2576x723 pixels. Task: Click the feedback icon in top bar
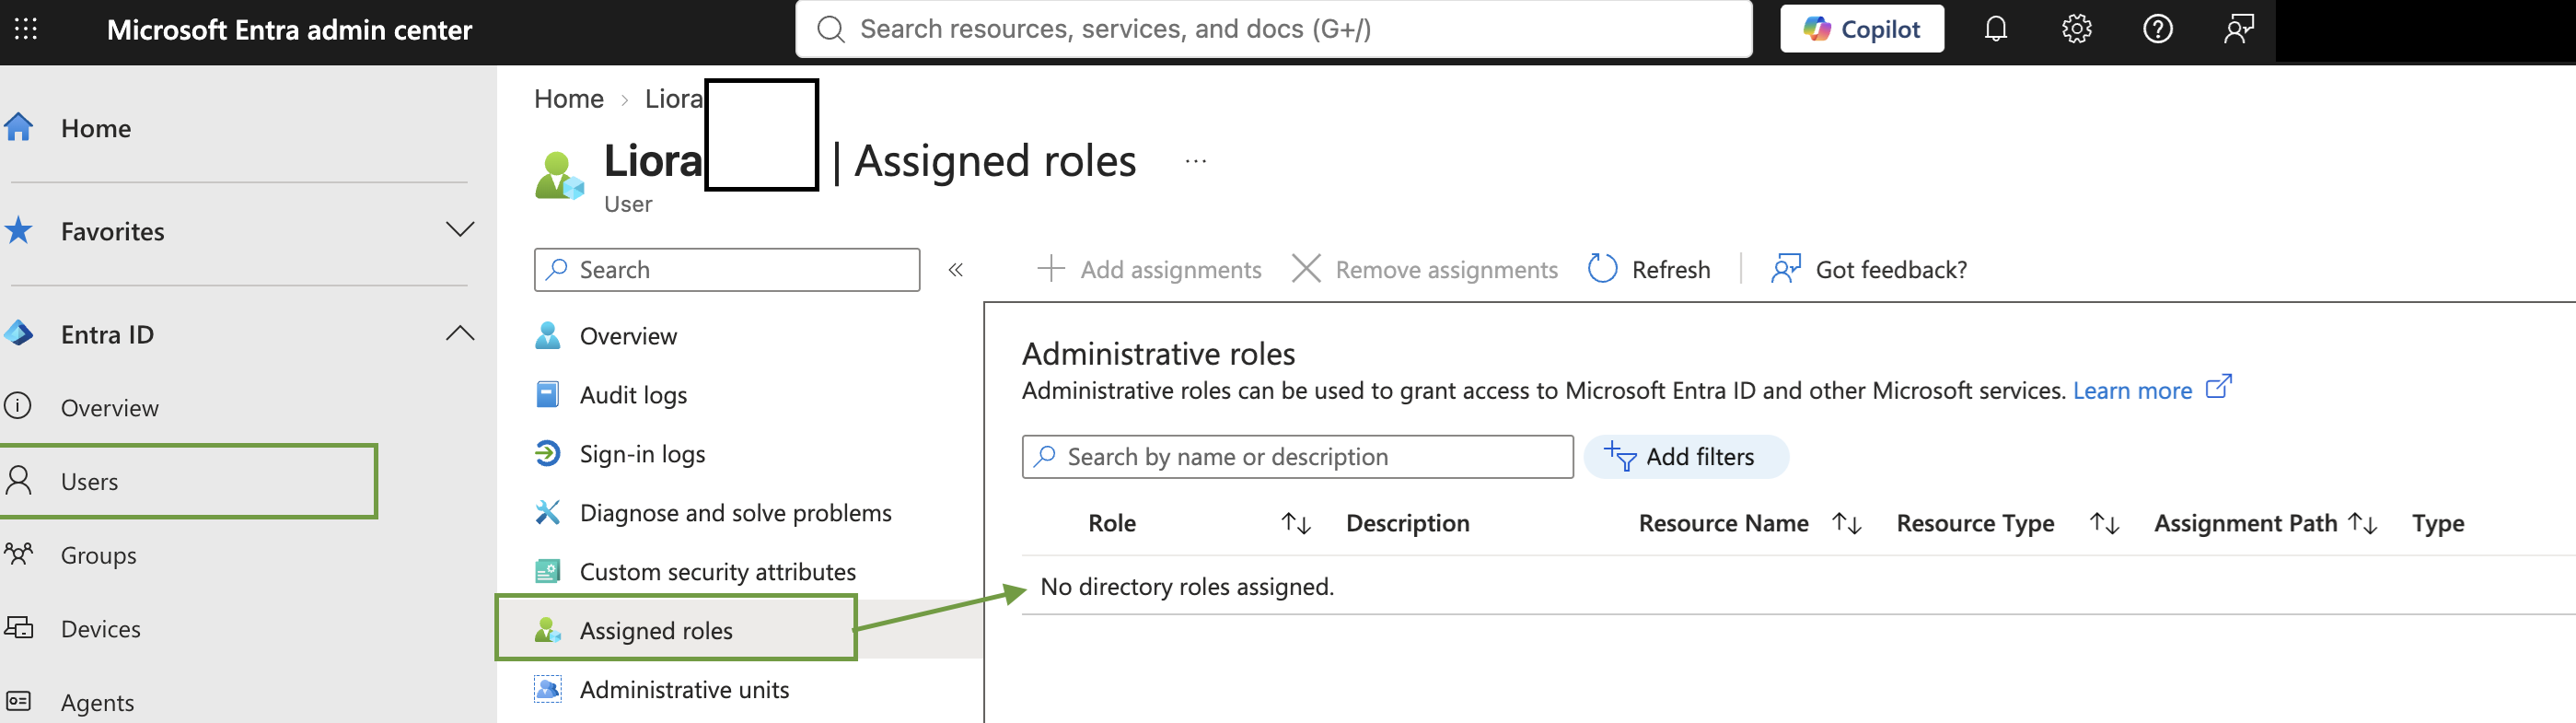pyautogui.click(x=2238, y=29)
